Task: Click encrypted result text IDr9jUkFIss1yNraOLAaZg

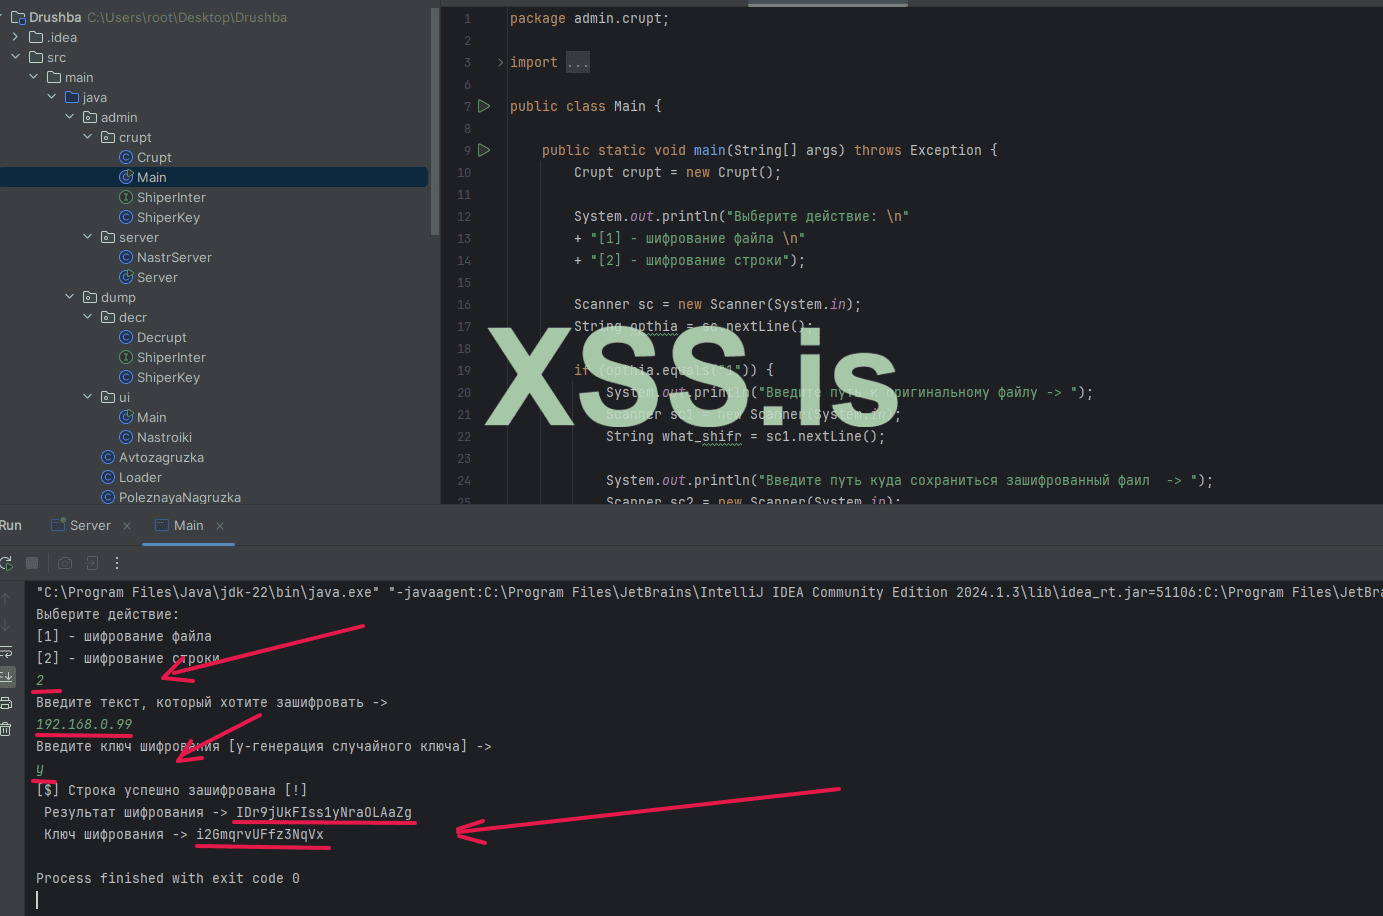Action: [324, 812]
